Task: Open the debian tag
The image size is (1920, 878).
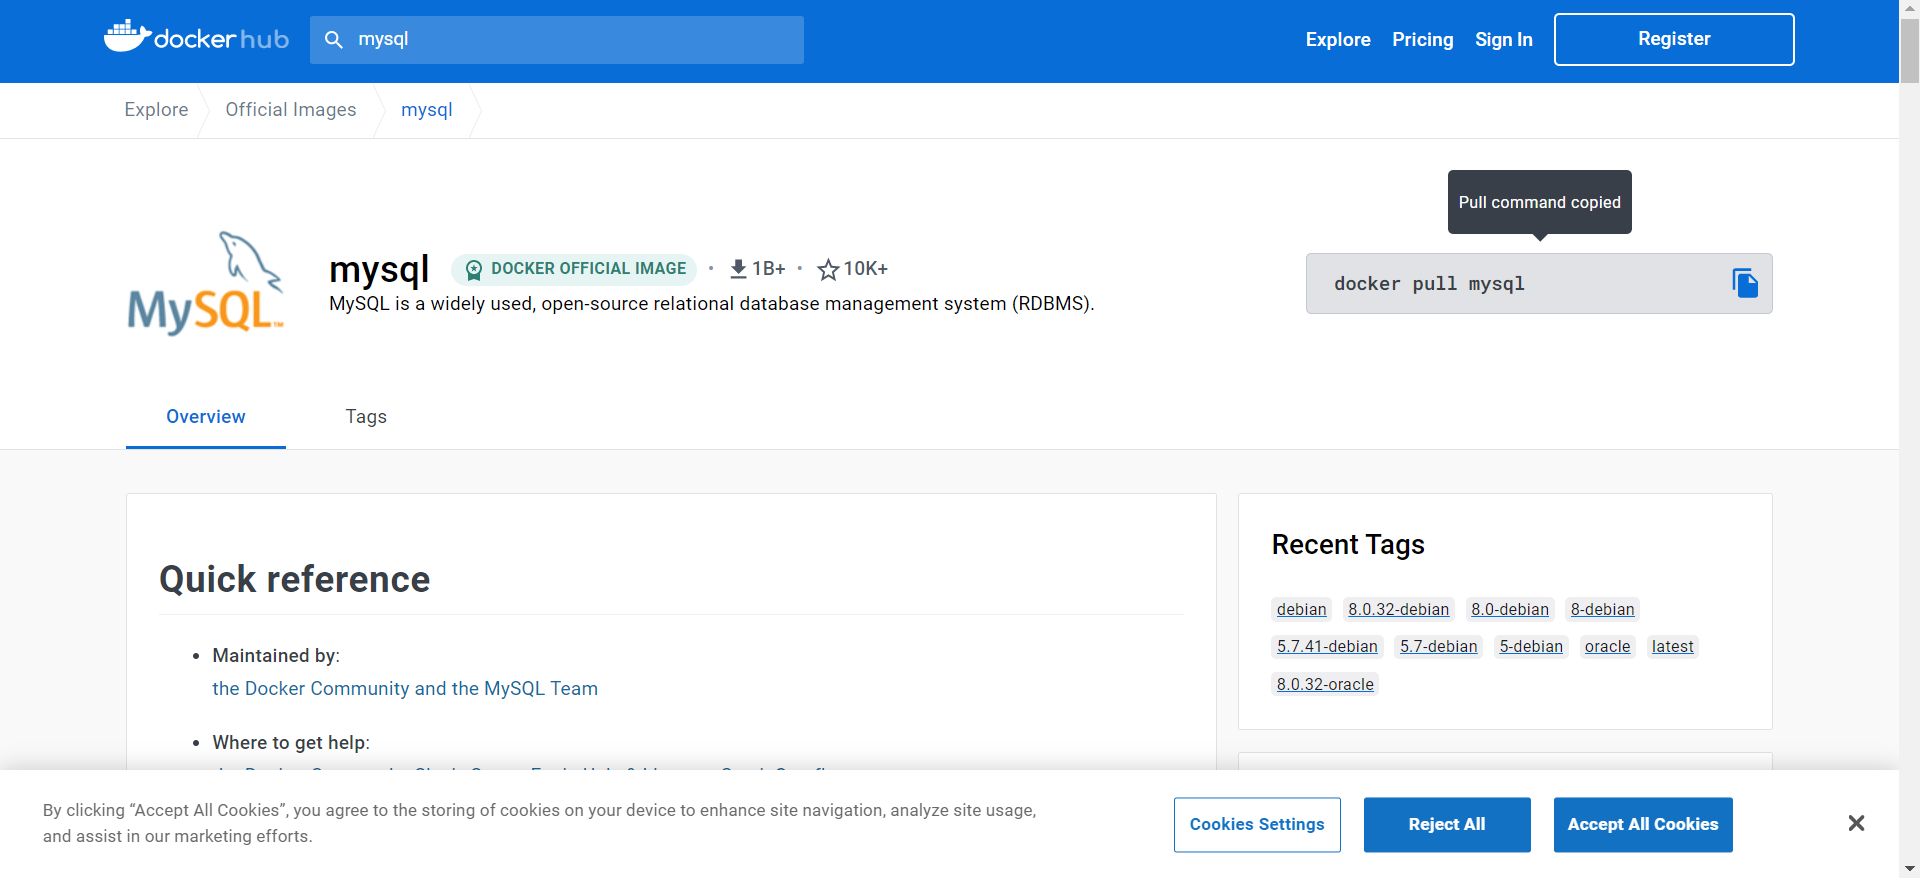Action: tap(1301, 609)
